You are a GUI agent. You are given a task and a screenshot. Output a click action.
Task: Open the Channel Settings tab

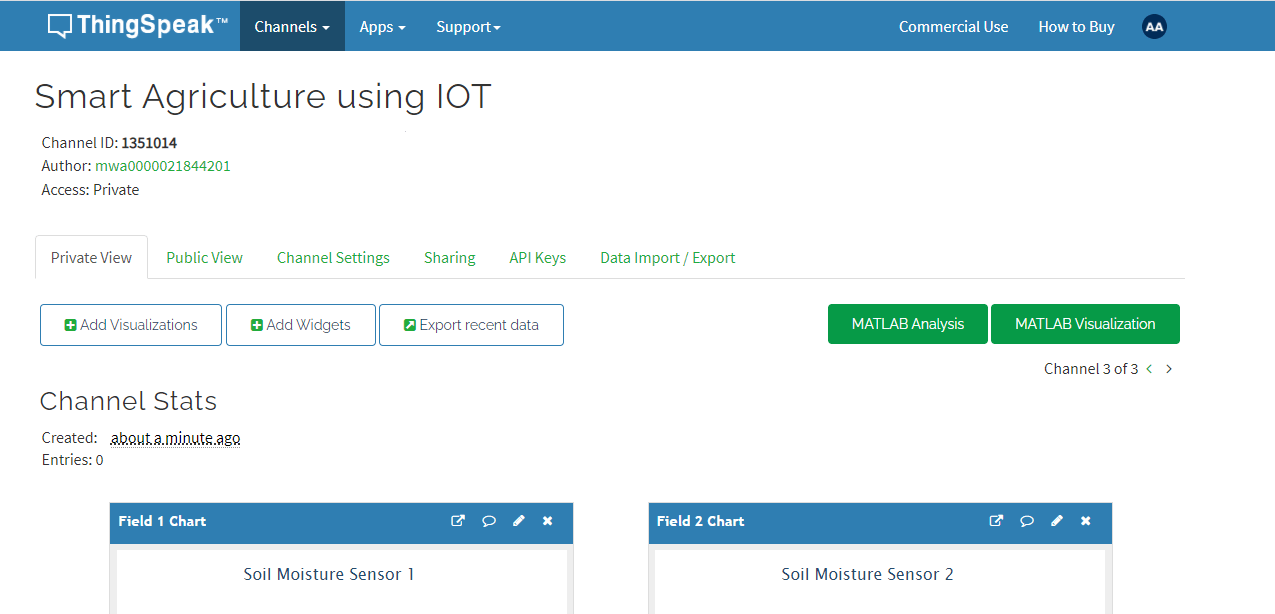click(x=333, y=257)
